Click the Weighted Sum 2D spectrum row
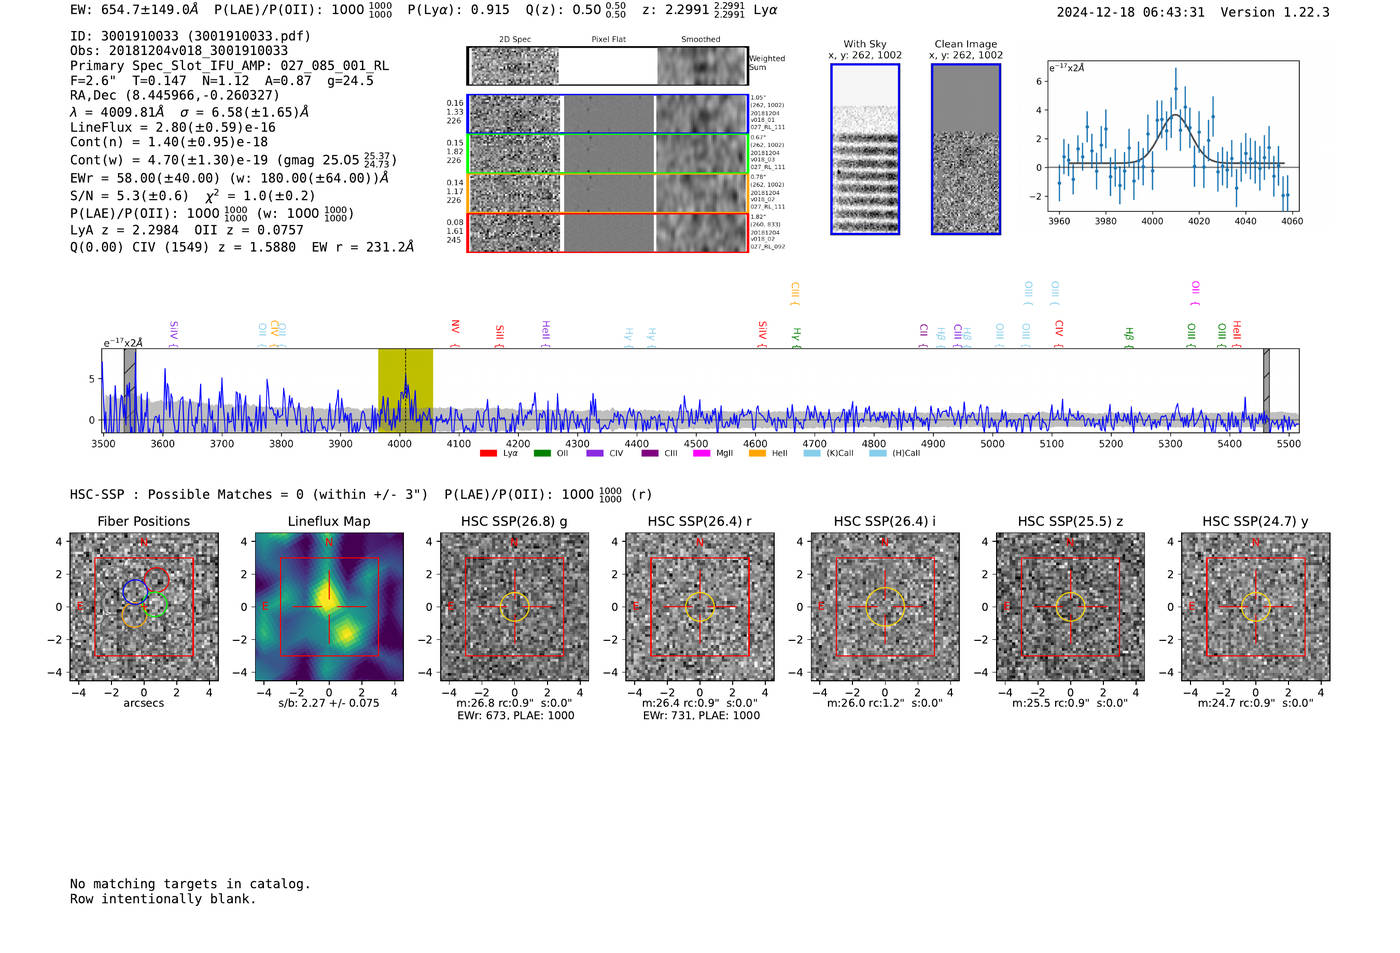1400x953 pixels. pyautogui.click(x=608, y=66)
